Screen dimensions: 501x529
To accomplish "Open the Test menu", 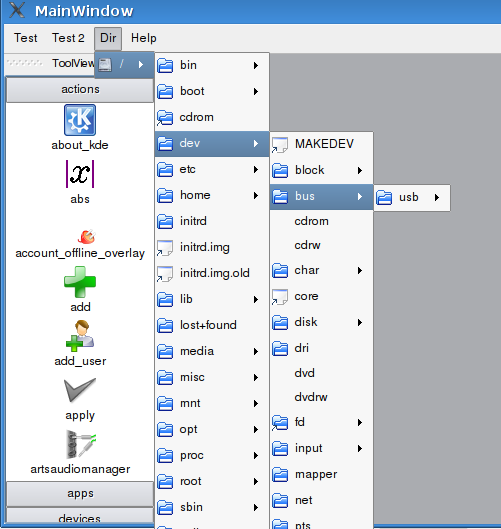I will click(x=26, y=38).
